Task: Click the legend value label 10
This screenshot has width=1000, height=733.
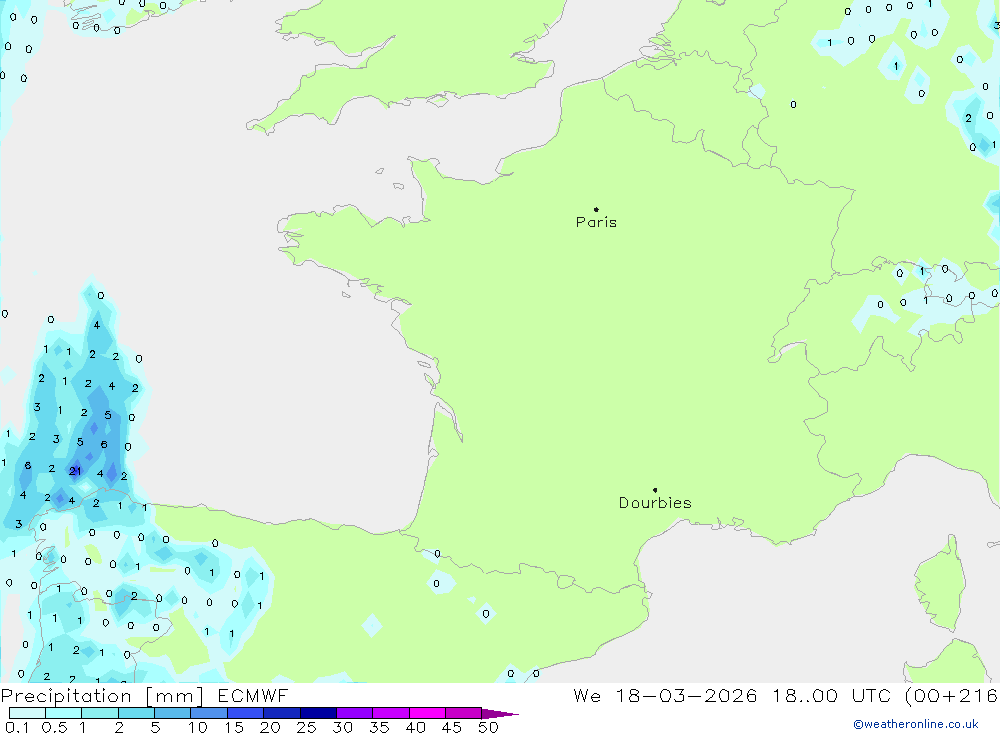Action: [x=198, y=727]
